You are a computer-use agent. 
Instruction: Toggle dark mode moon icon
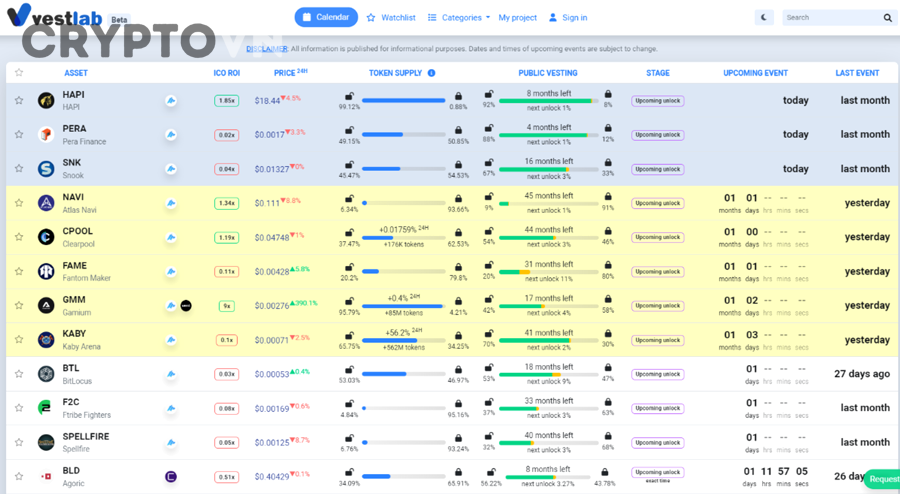coord(763,17)
